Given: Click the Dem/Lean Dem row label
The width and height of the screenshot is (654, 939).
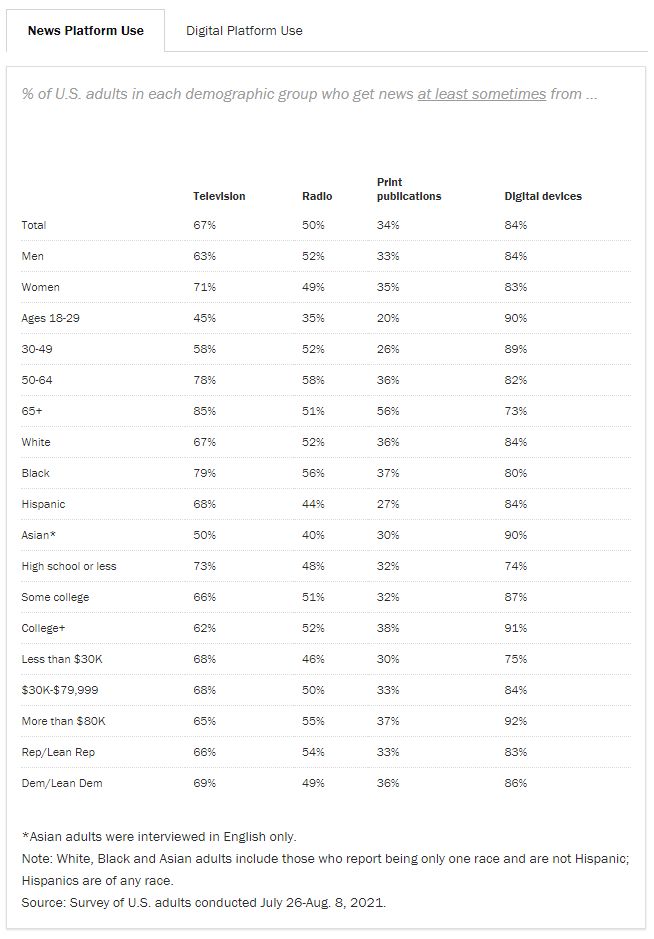Looking at the screenshot, I should [x=61, y=783].
